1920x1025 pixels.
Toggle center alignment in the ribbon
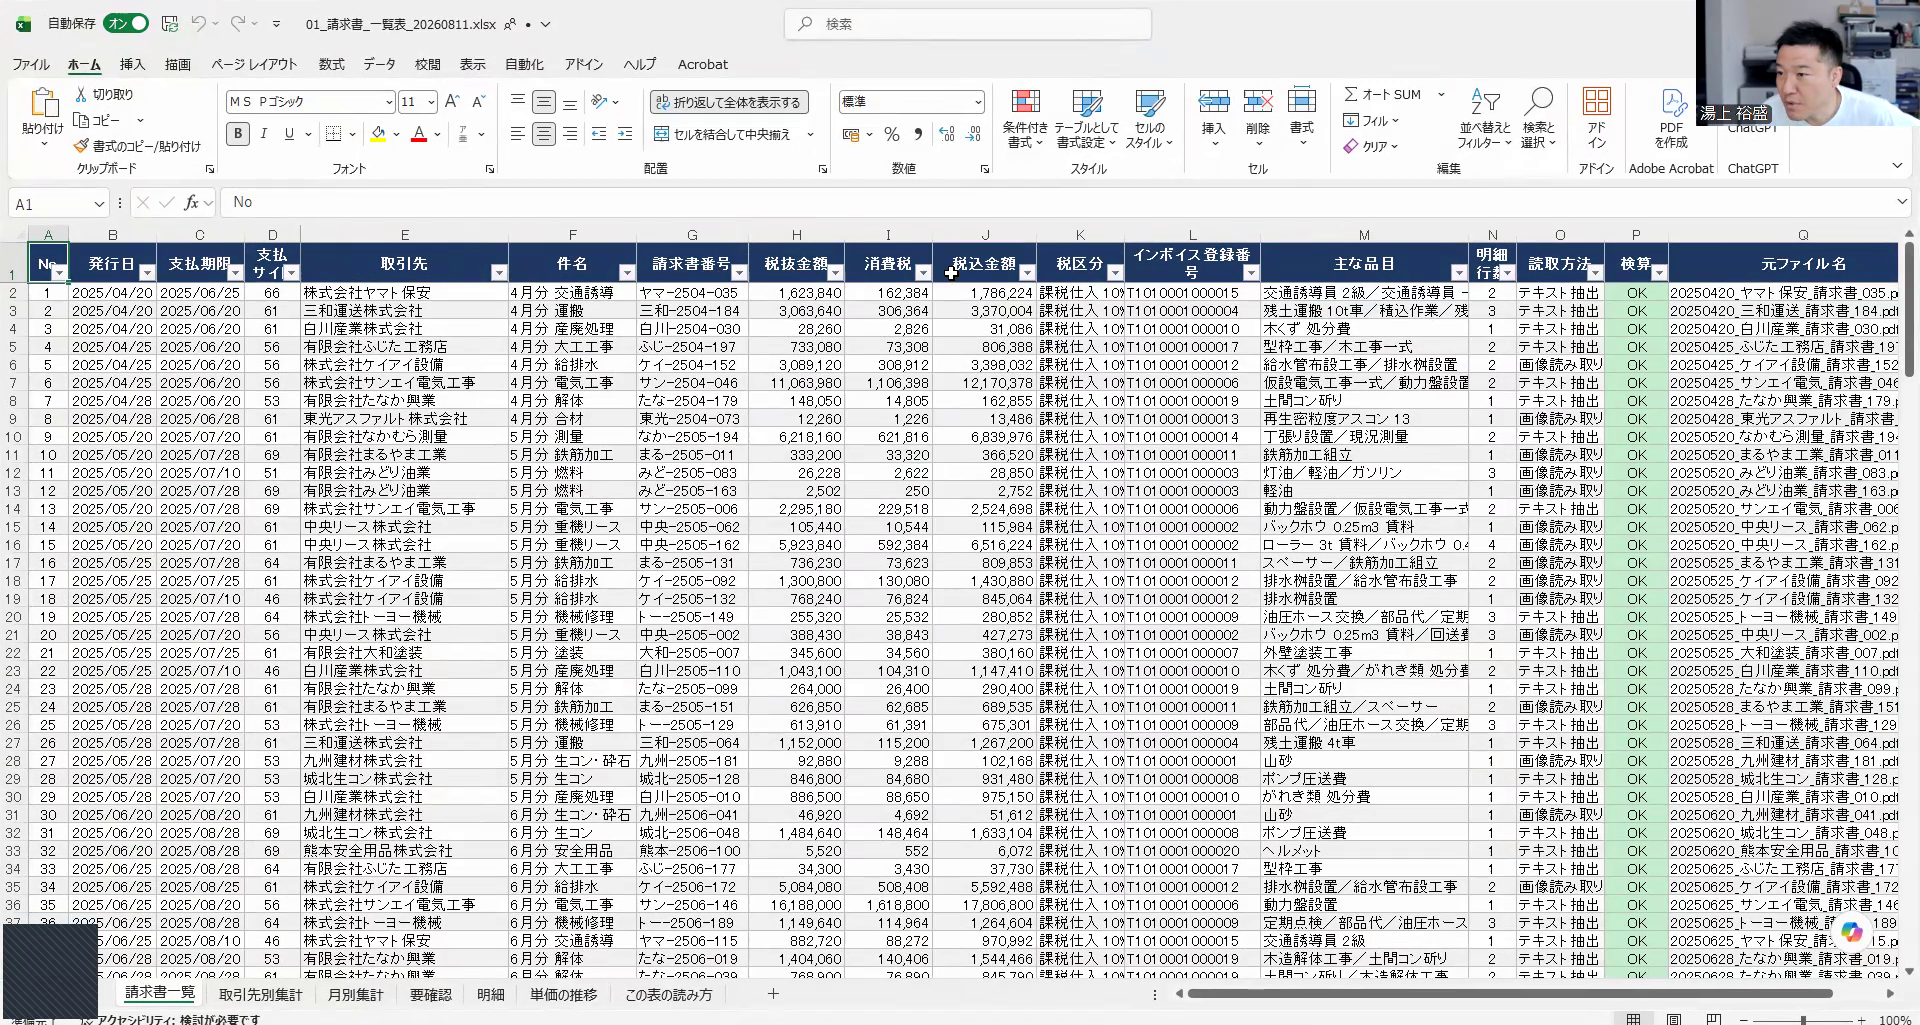543,133
